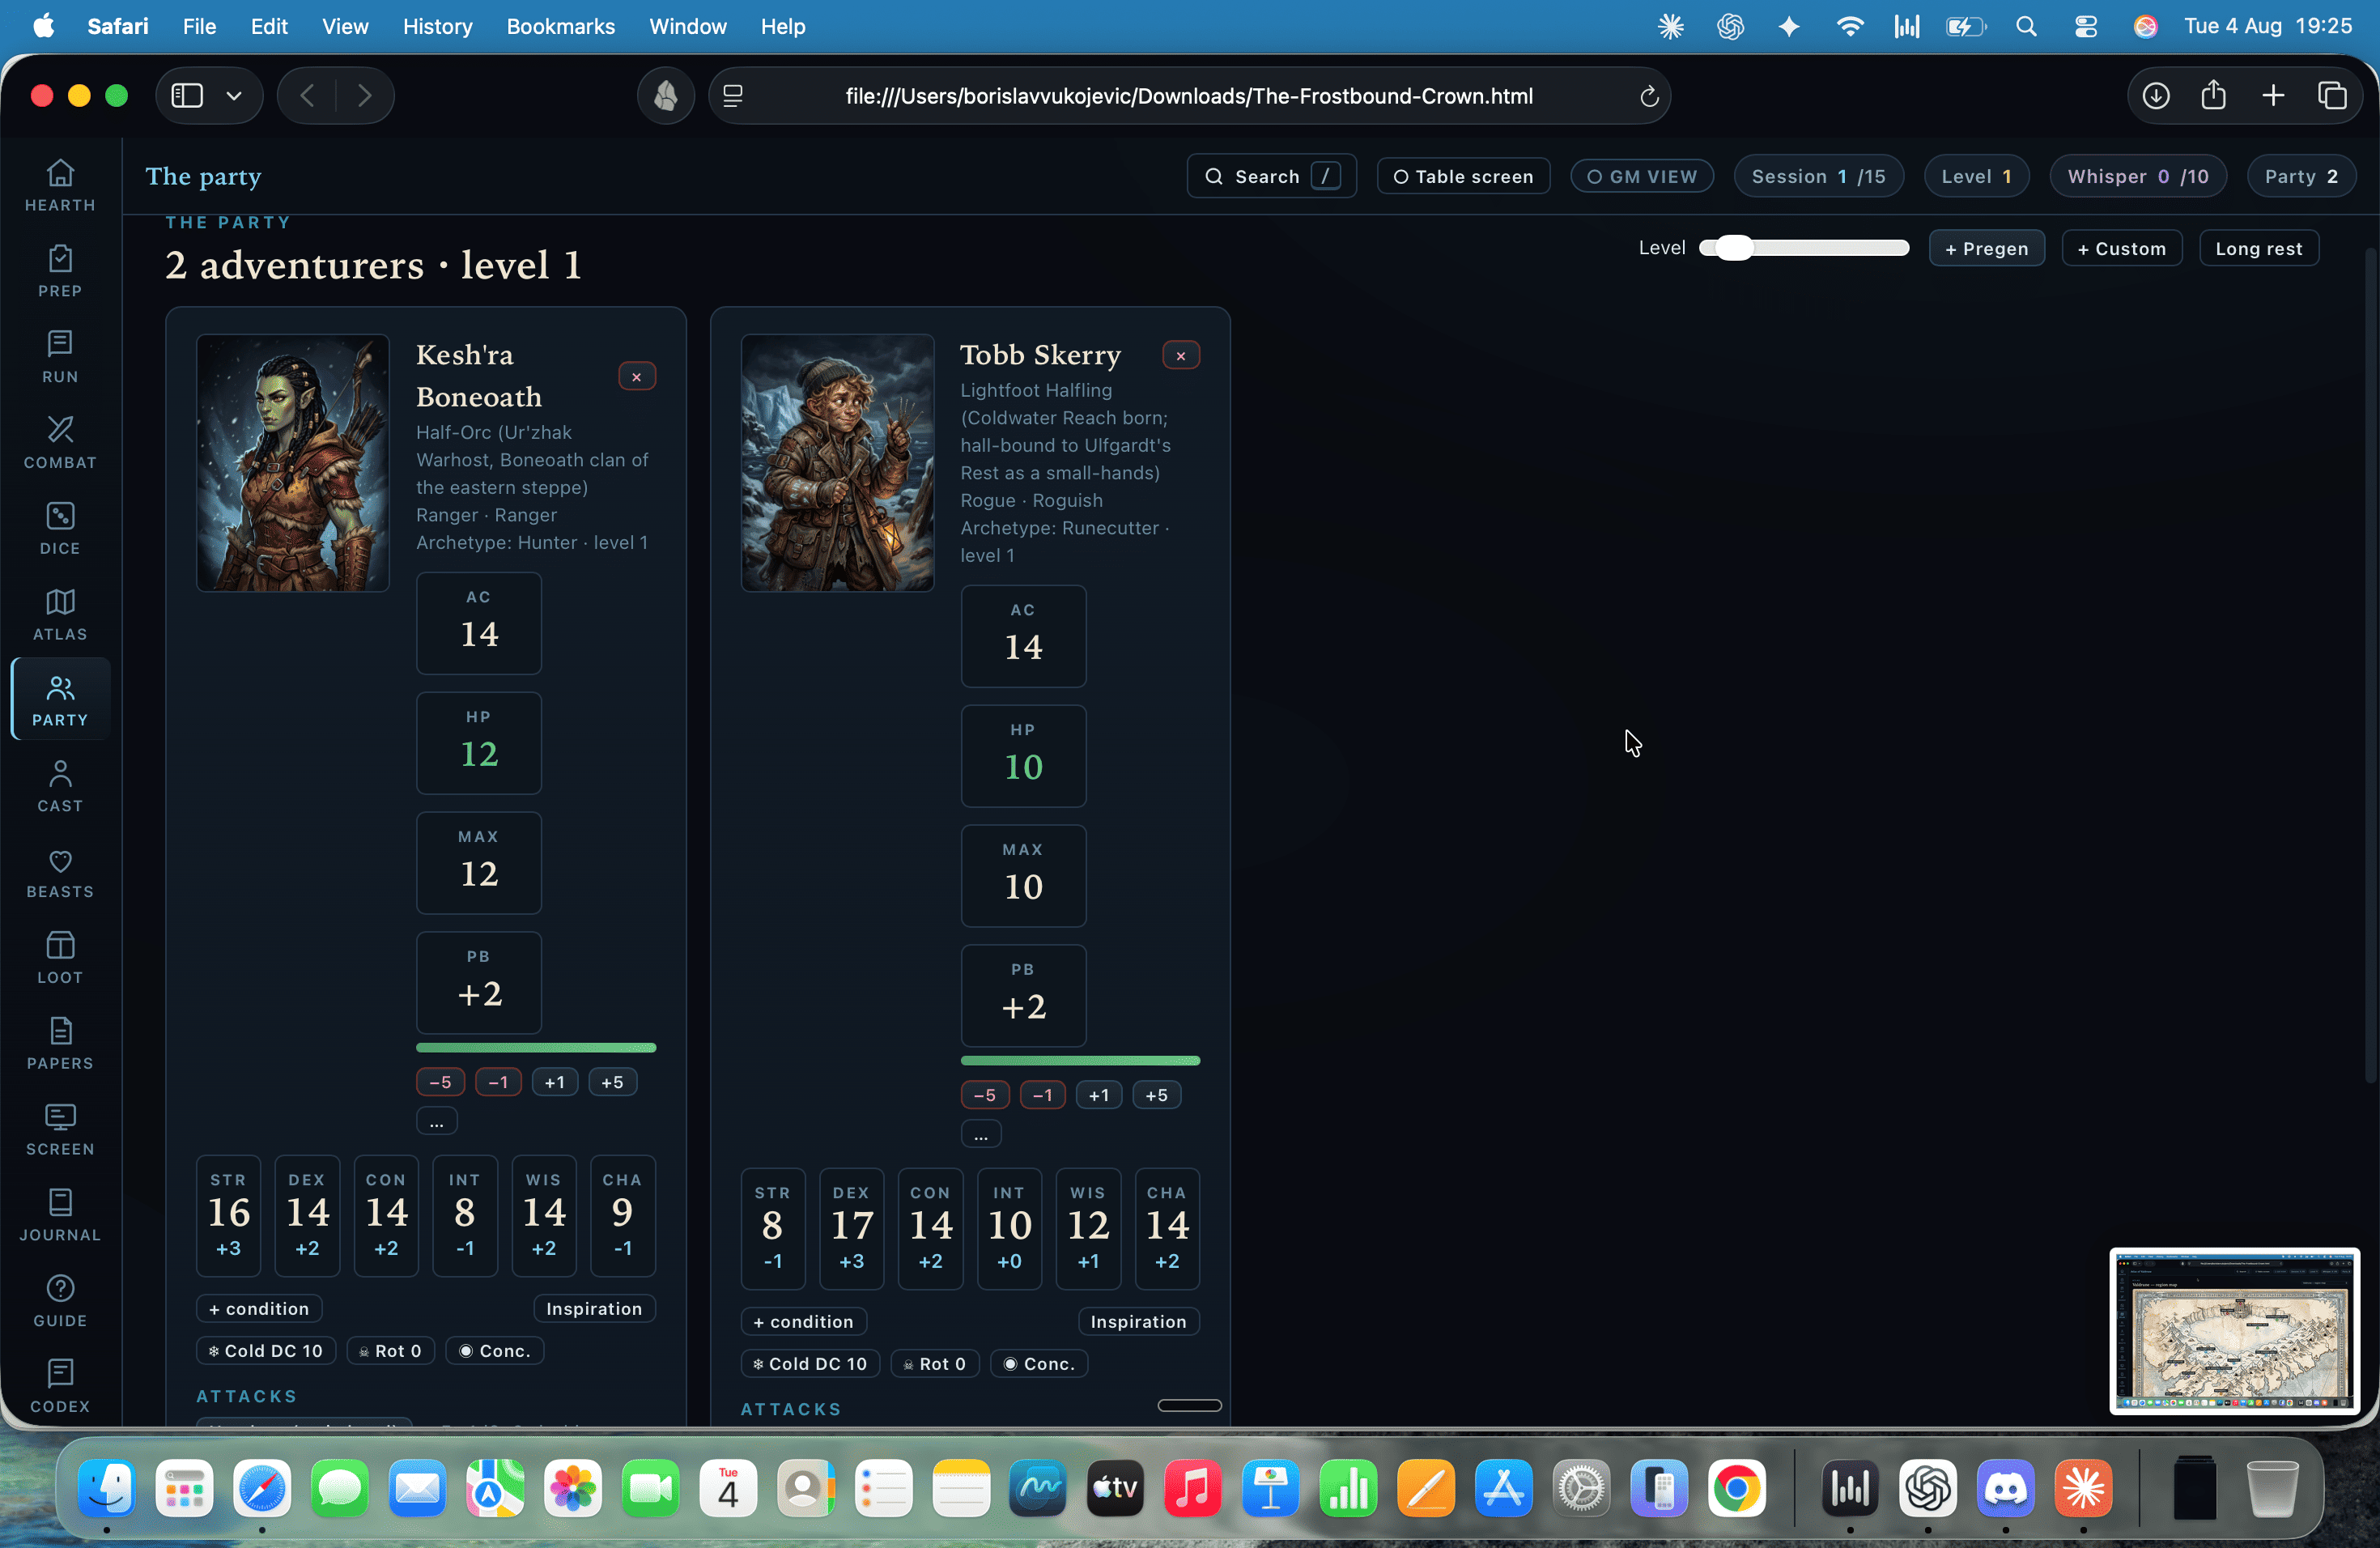This screenshot has height=1548, width=2380.
Task: Remove Tobb Skerry from the party
Action: (1181, 356)
